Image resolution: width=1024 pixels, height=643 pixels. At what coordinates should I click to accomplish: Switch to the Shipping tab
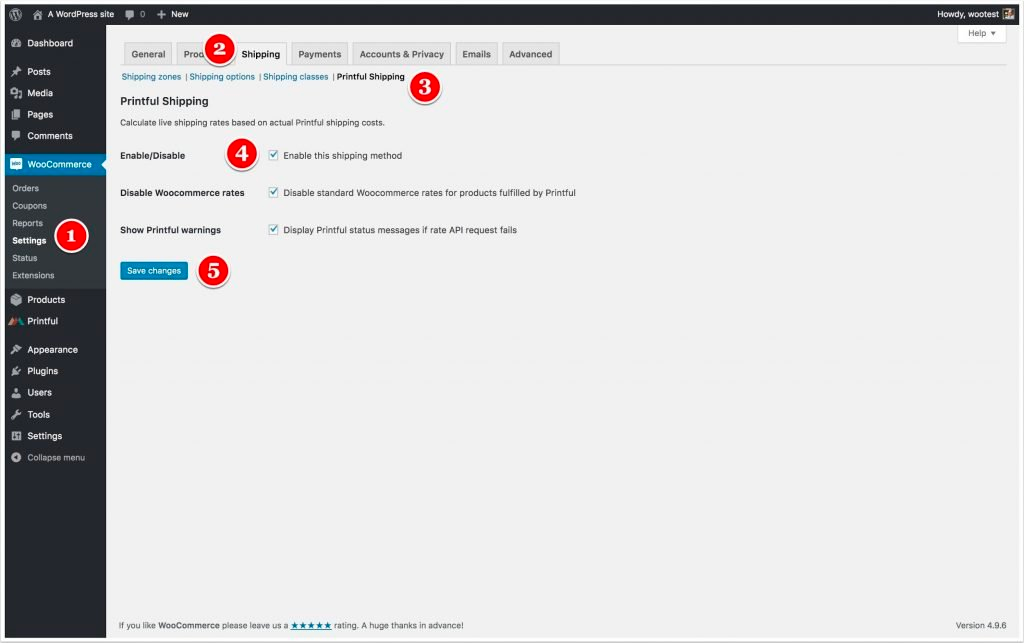261,54
